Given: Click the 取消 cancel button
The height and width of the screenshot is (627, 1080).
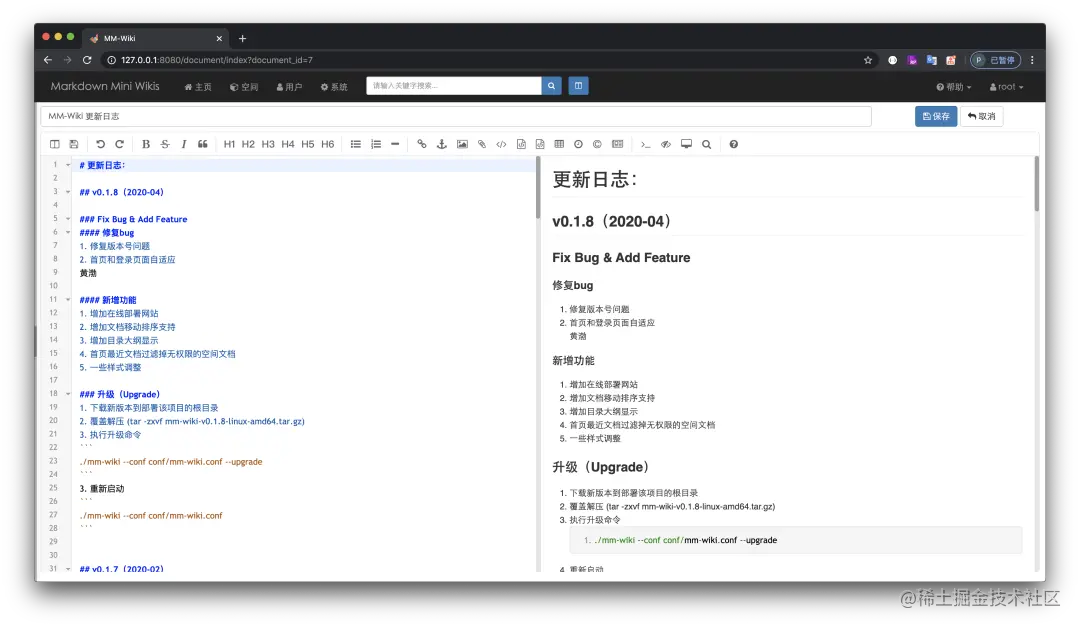Looking at the screenshot, I should (x=982, y=116).
